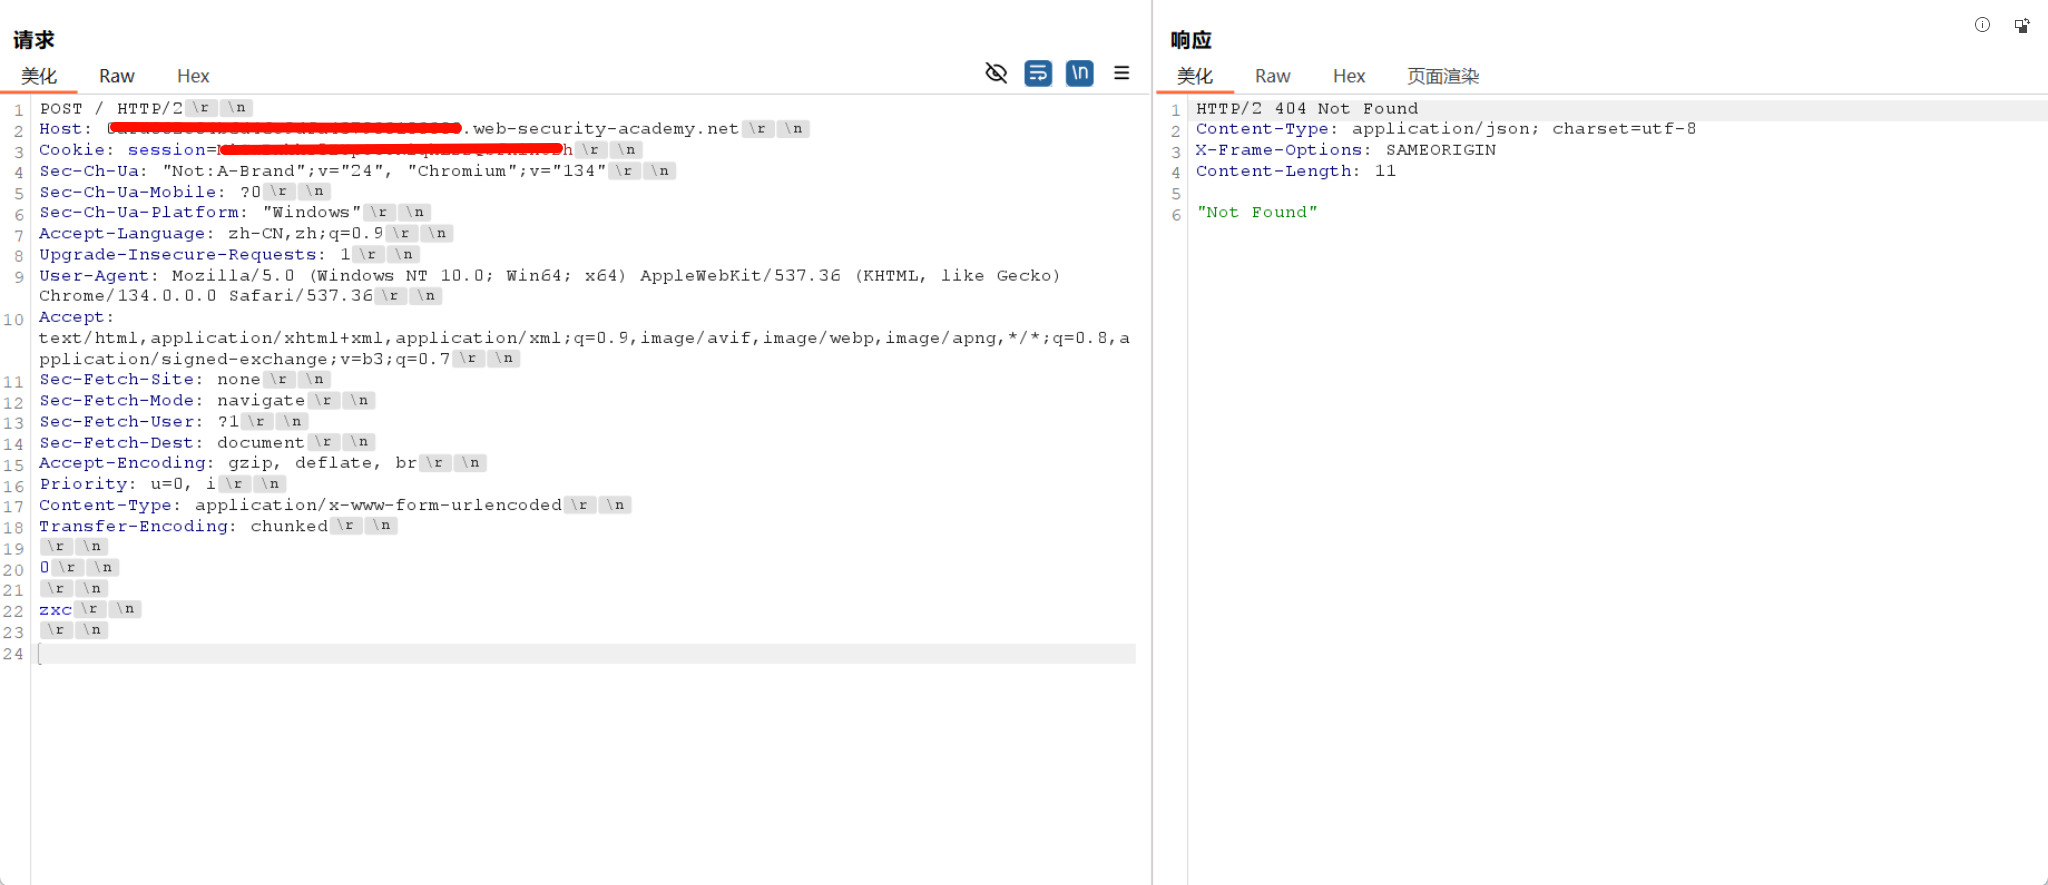Click the 'Sec-Fetch-Mode' header name
The width and height of the screenshot is (2048, 885).
(116, 400)
